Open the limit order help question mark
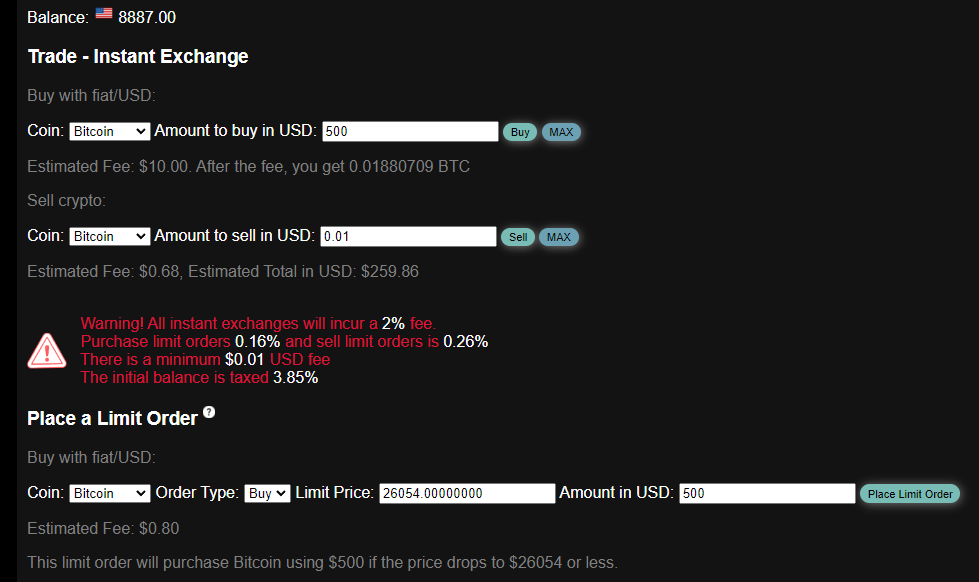Screen dimensions: 979x582 209,412
